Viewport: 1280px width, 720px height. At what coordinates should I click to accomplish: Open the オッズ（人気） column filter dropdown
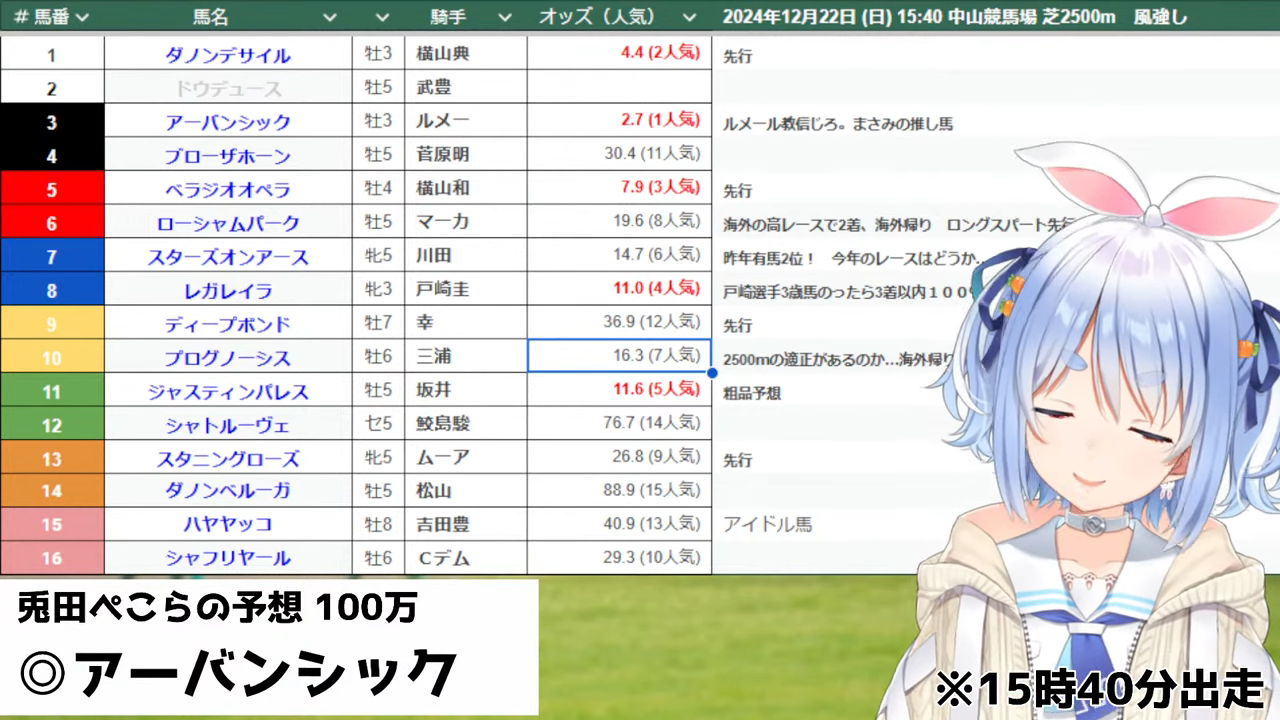pos(688,17)
